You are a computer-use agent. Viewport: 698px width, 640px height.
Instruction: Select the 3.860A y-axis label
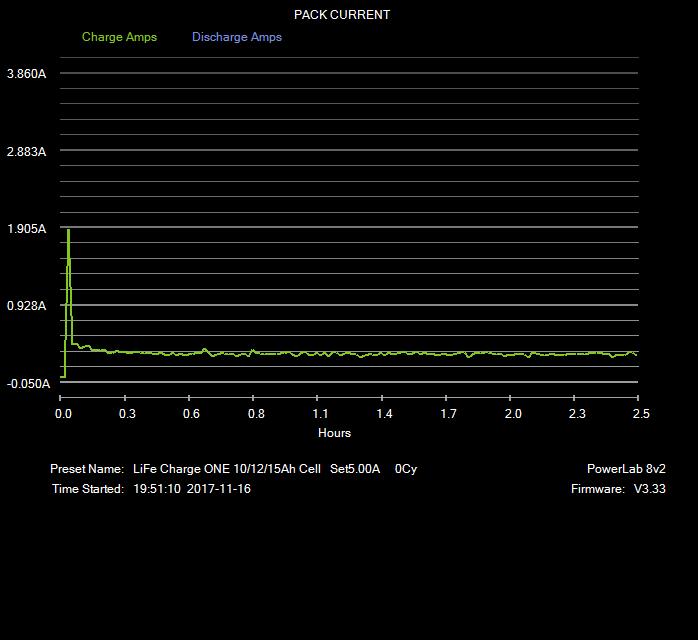[26, 74]
